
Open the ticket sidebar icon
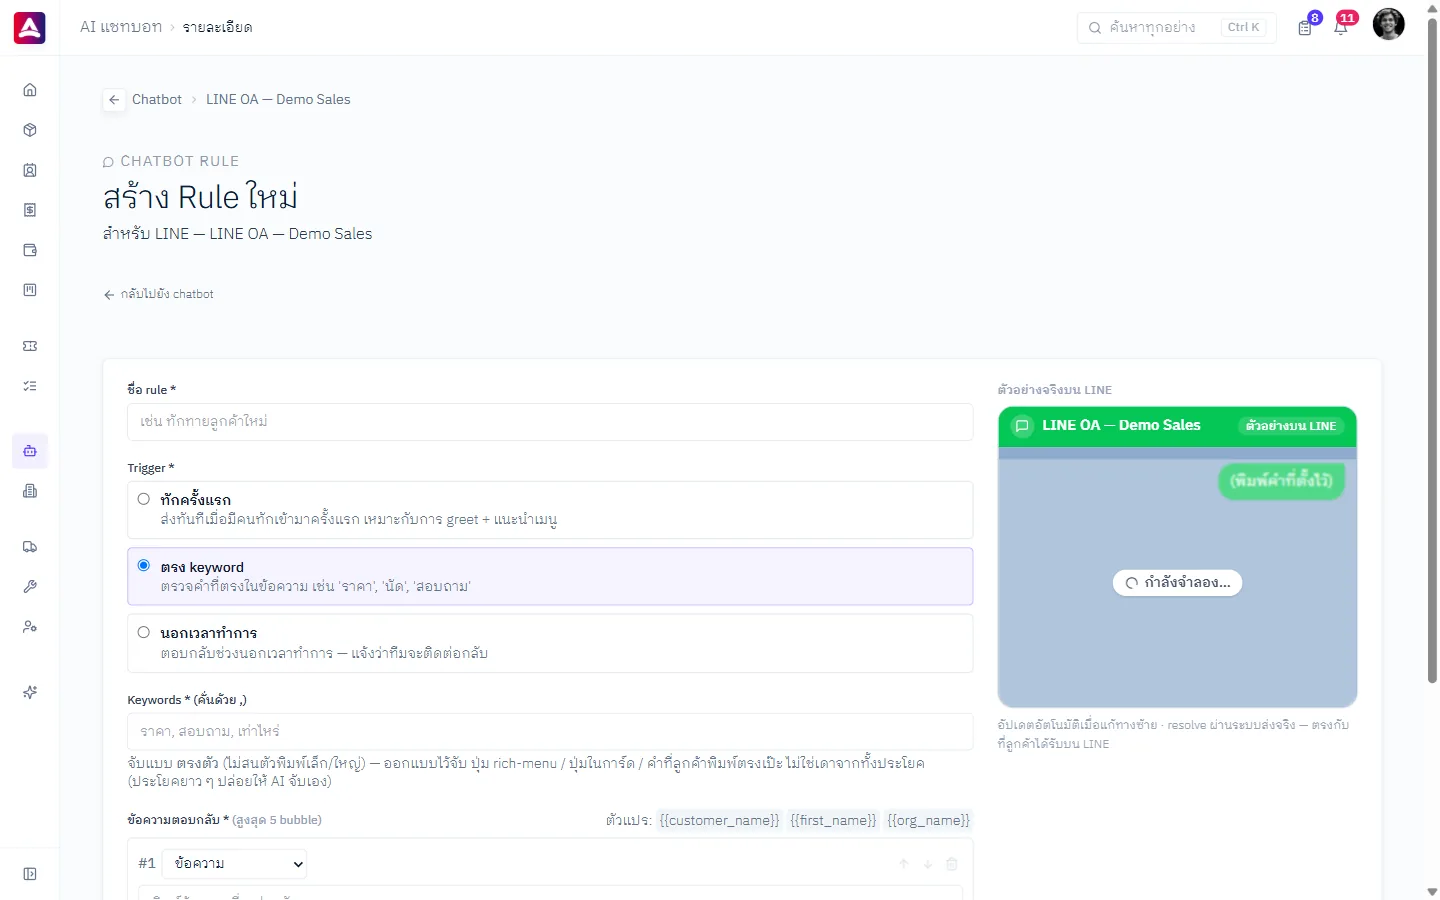[30, 346]
